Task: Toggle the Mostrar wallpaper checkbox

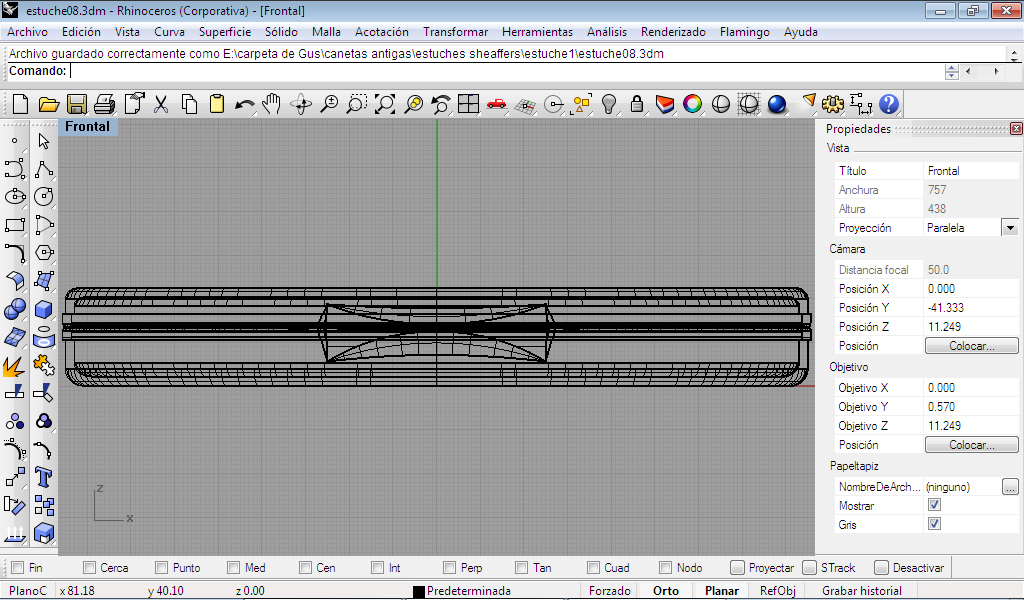Action: click(x=934, y=506)
